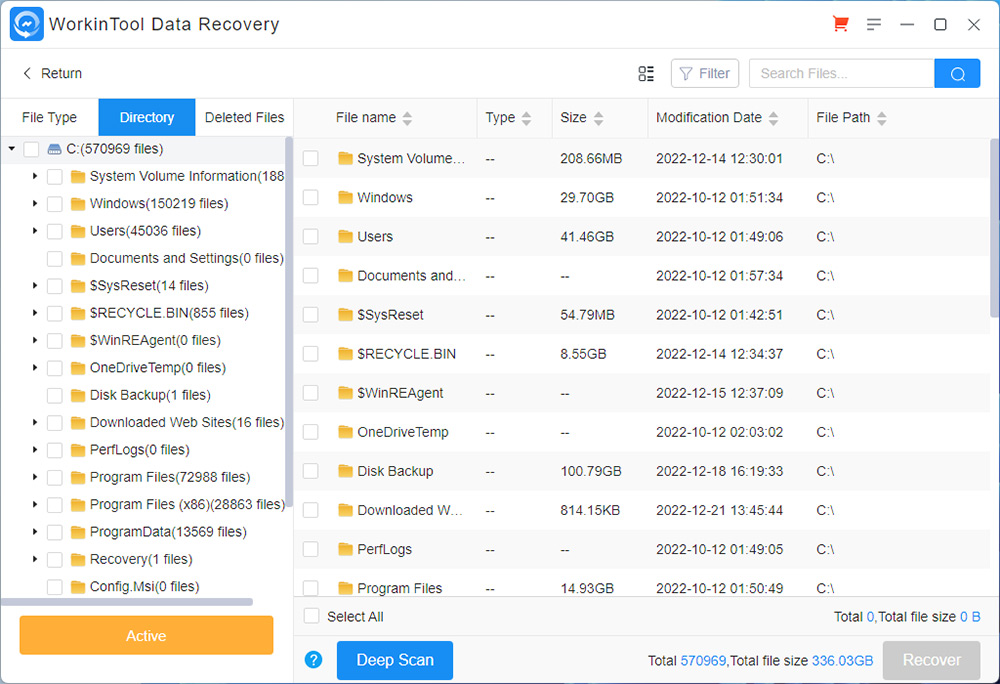Collapse the C: drive tree node
Screen dimensions: 1000x684
click(11, 149)
